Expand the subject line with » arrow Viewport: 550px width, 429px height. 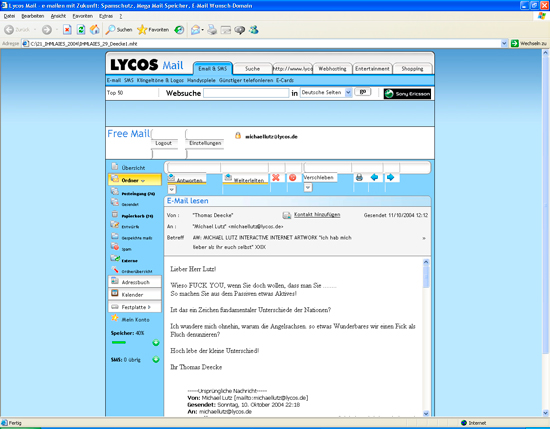(x=424, y=238)
